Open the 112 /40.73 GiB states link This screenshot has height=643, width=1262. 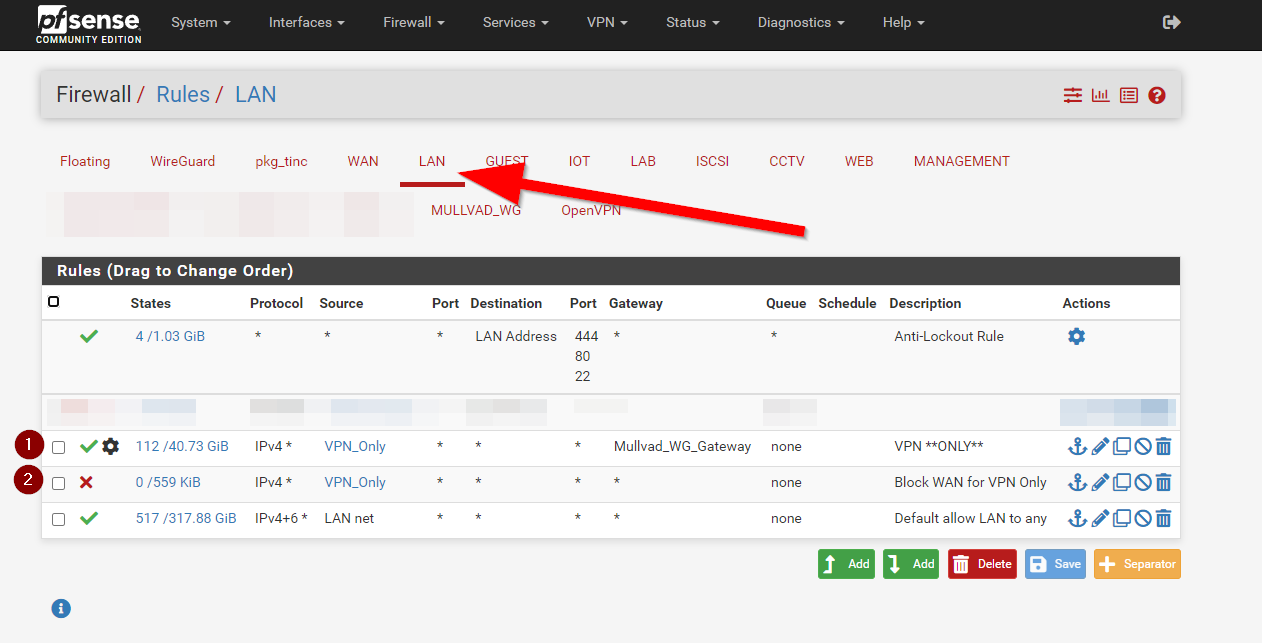point(182,446)
